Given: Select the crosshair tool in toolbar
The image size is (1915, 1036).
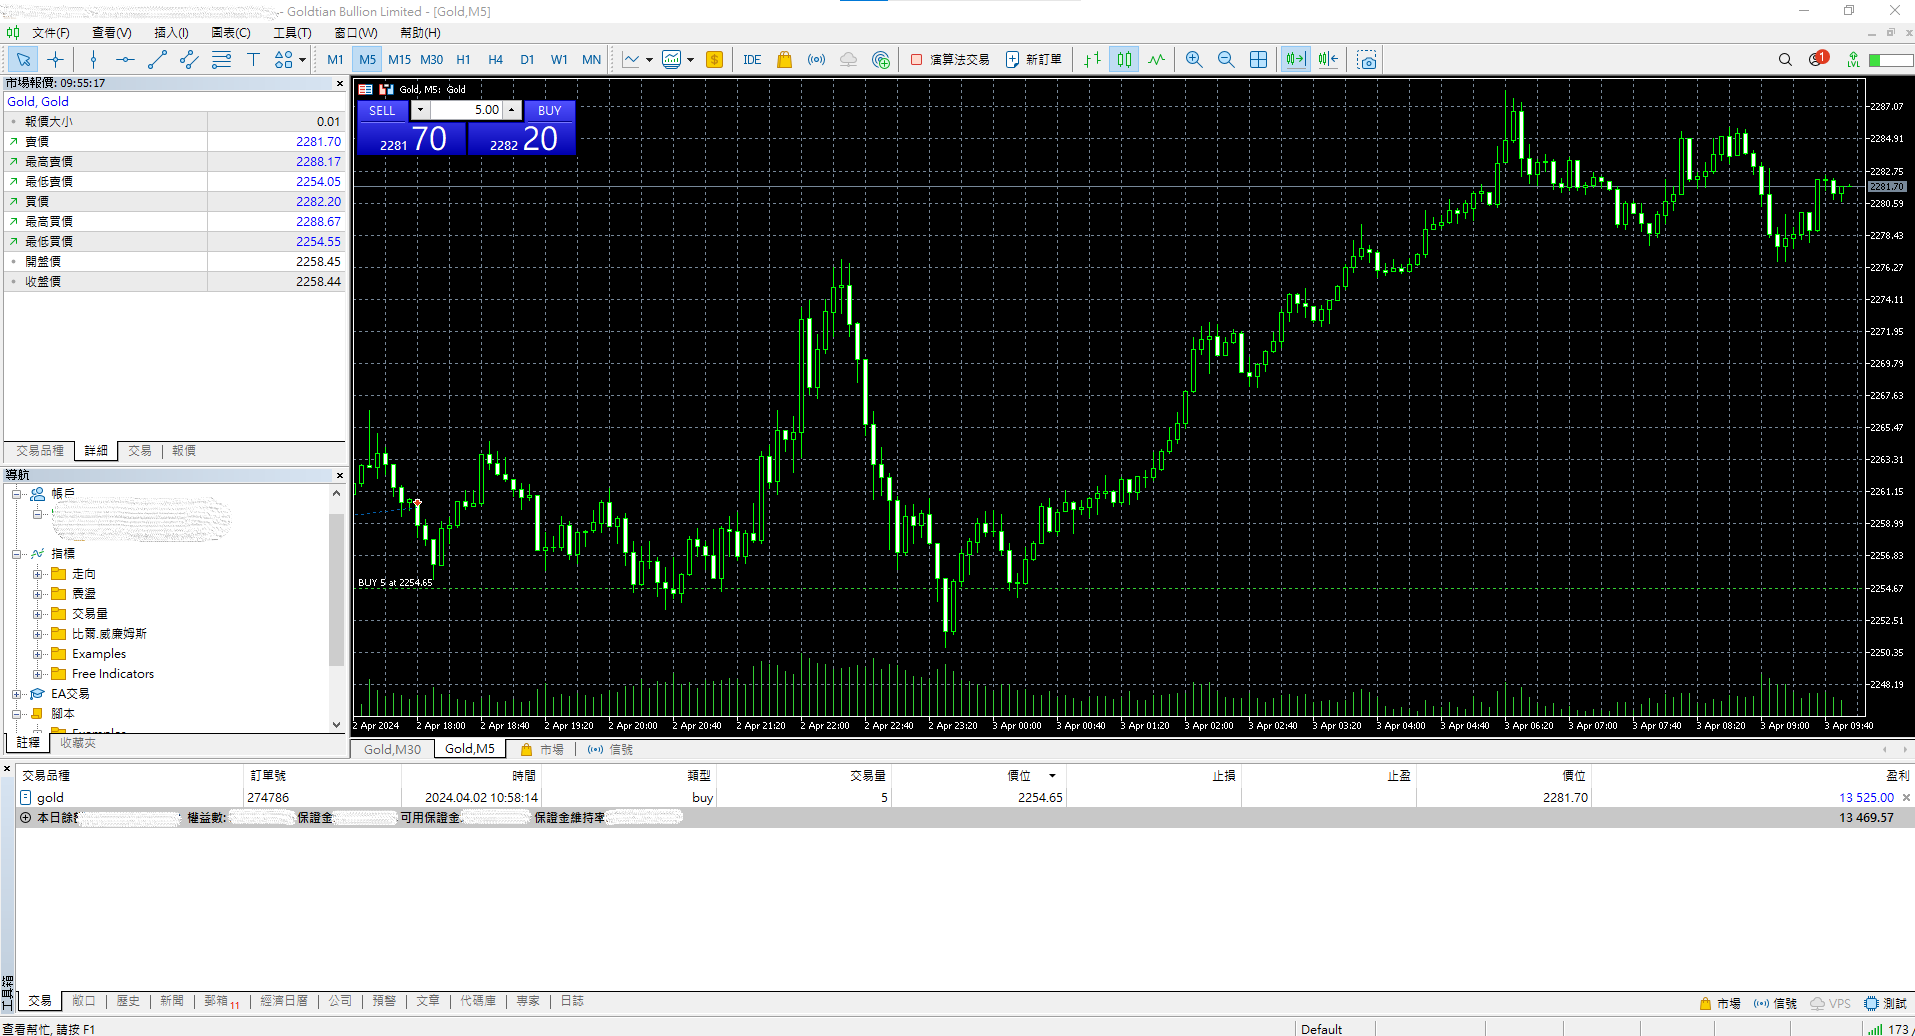Looking at the screenshot, I should [x=56, y=60].
